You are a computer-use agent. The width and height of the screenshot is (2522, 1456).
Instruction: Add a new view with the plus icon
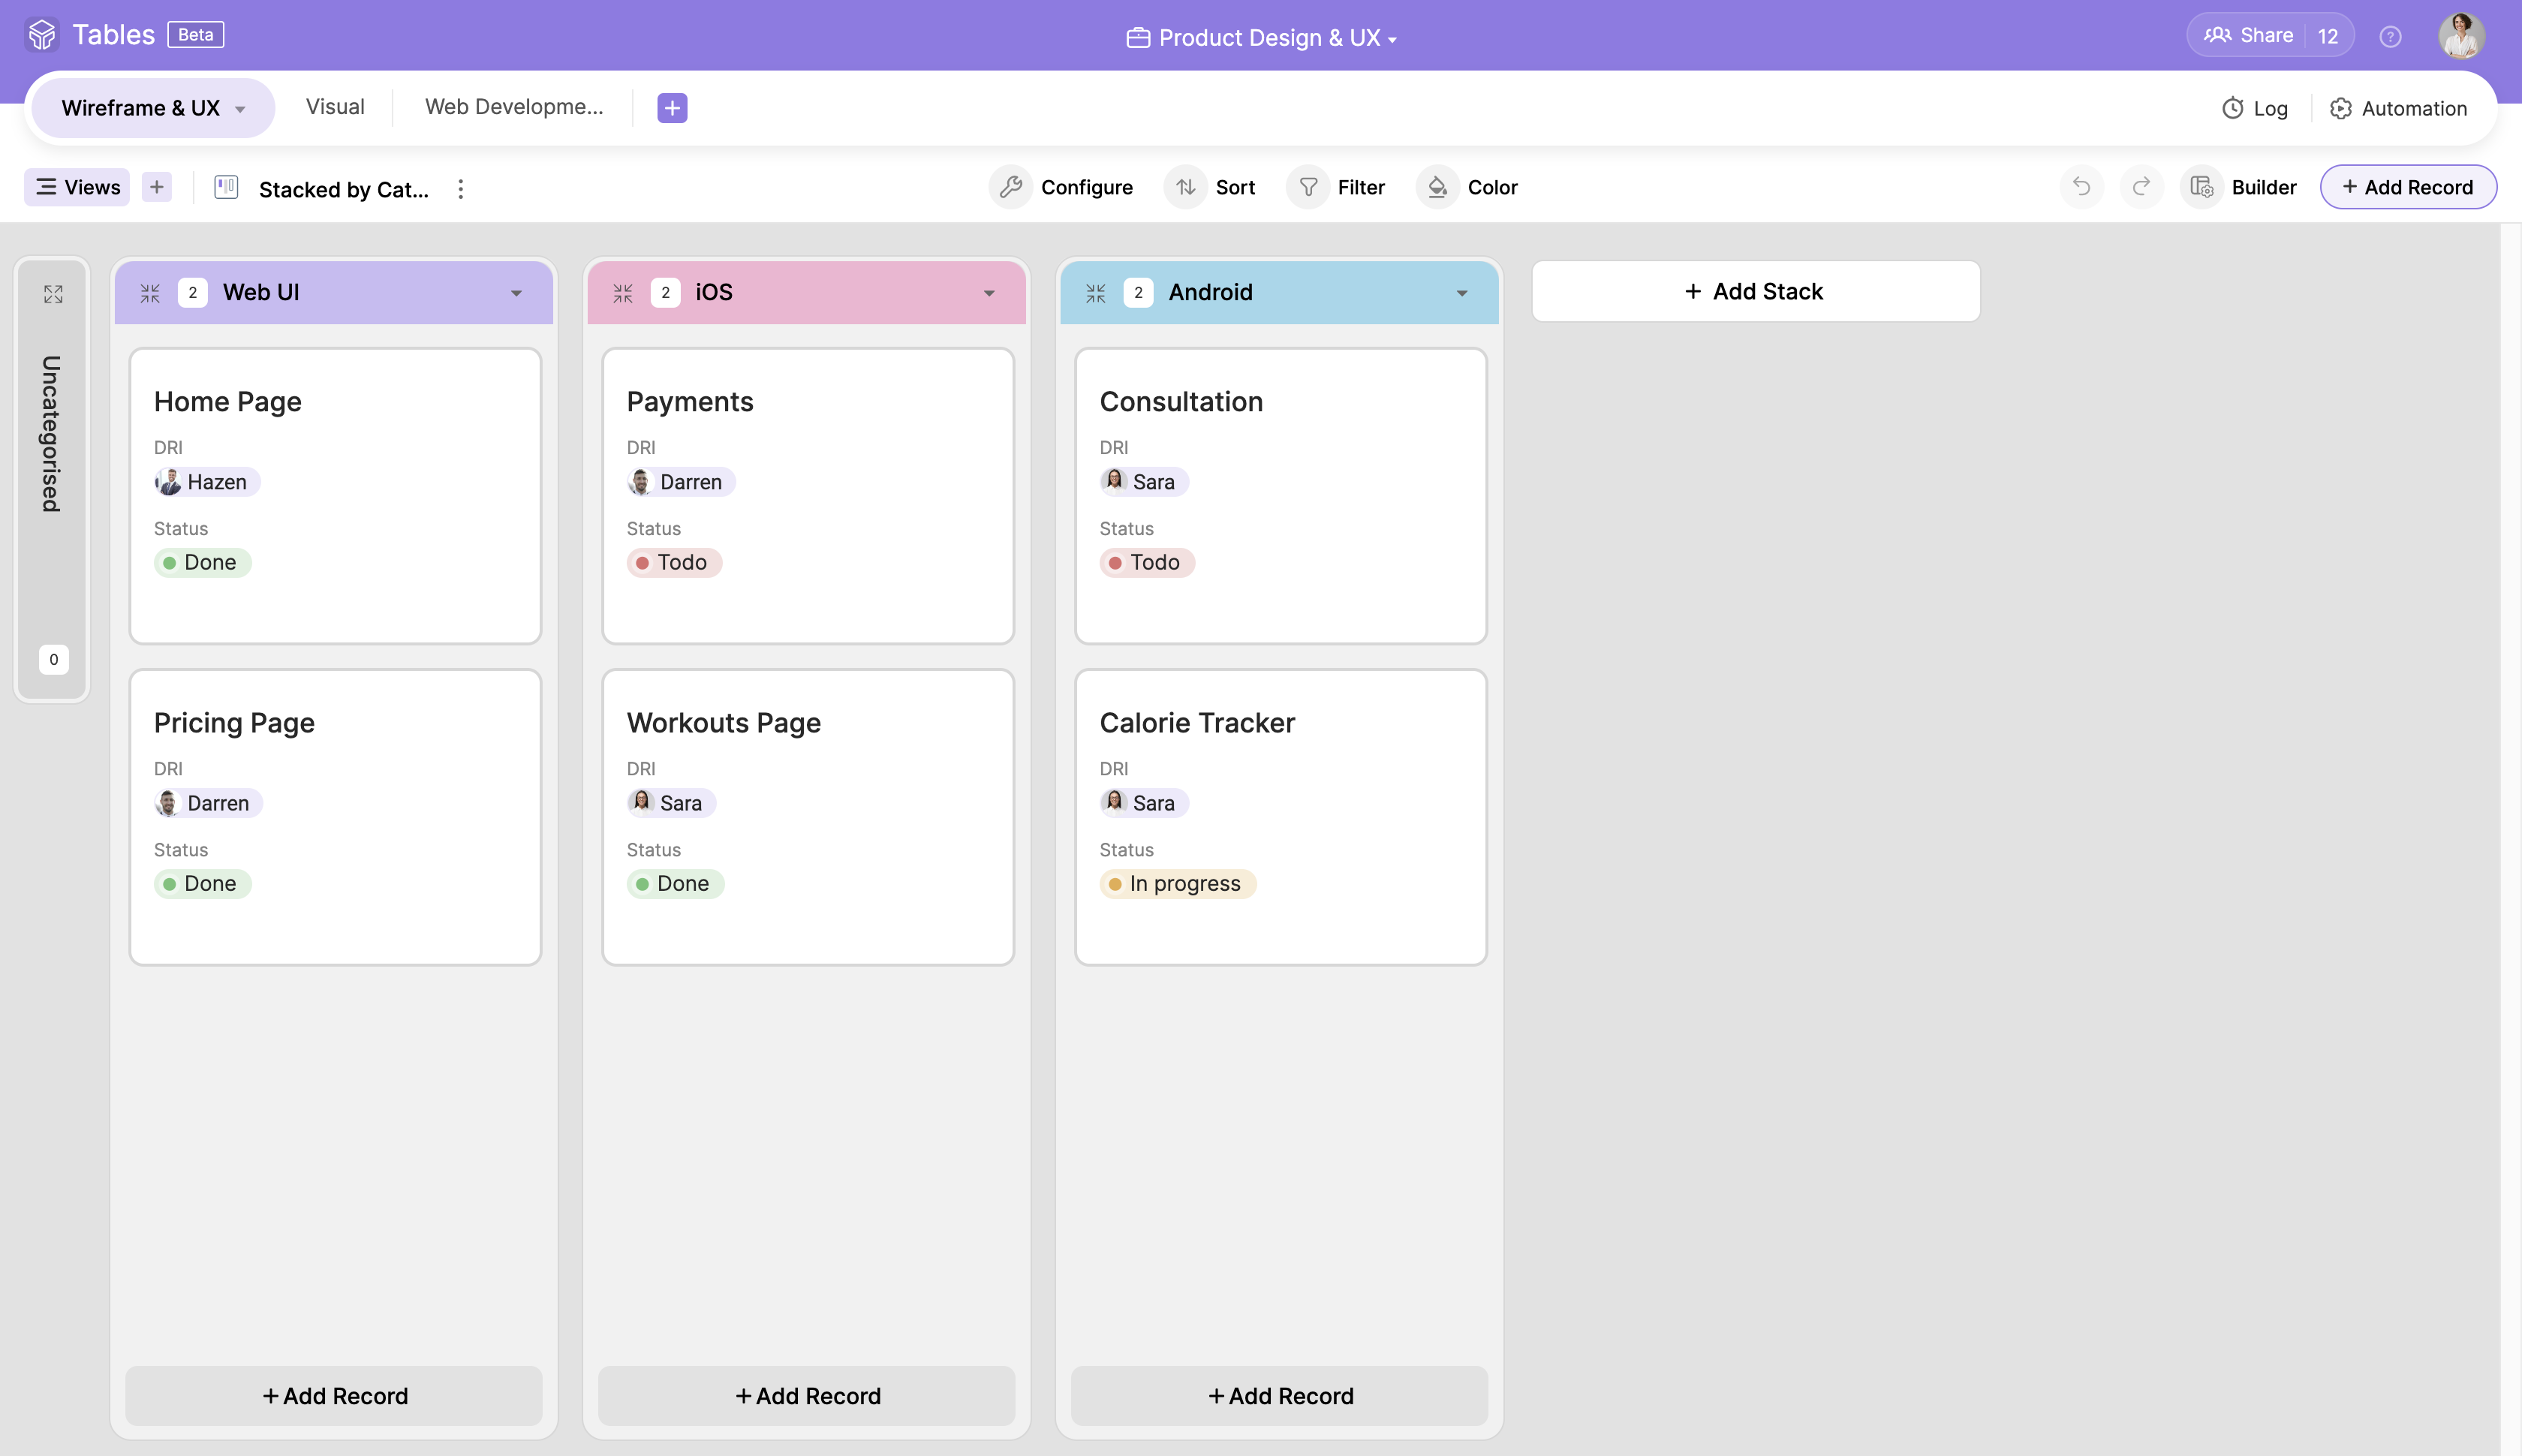157,187
